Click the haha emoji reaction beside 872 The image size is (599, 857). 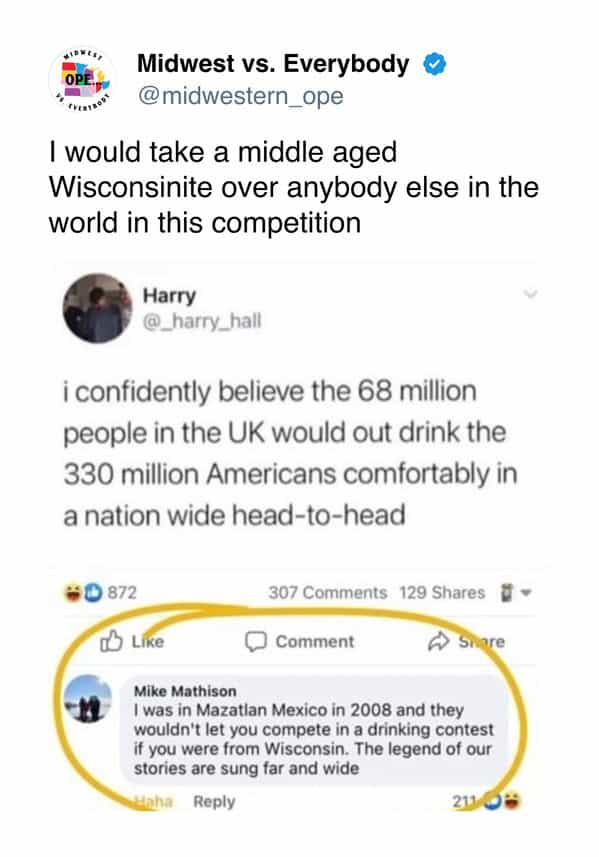pyautogui.click(x=73, y=592)
